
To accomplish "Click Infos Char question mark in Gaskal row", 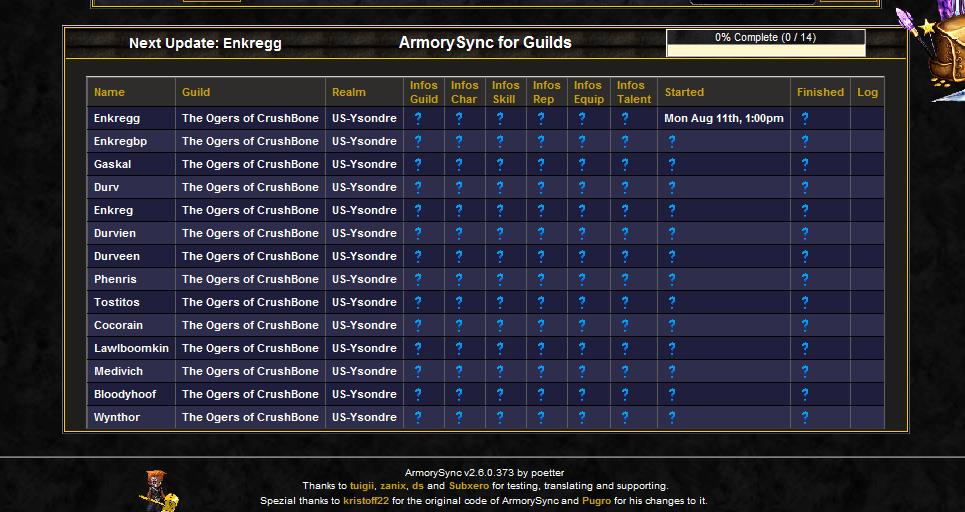I will [x=459, y=164].
